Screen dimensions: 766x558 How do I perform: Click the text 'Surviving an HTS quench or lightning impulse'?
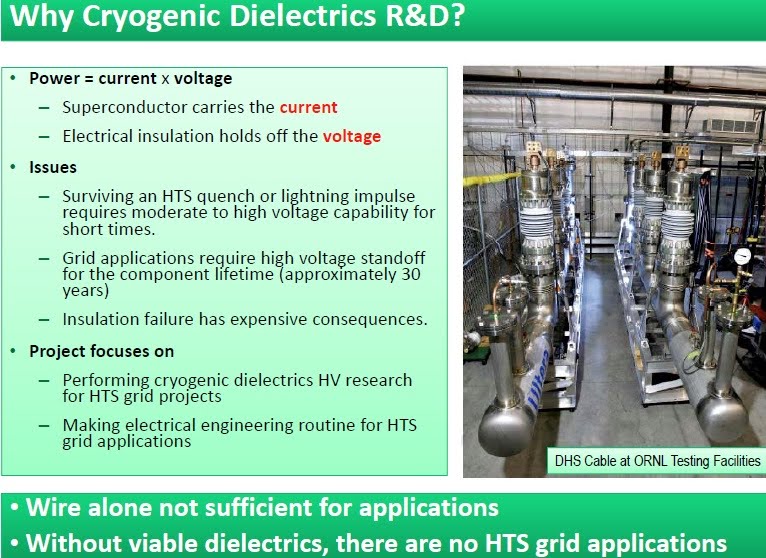(x=238, y=196)
